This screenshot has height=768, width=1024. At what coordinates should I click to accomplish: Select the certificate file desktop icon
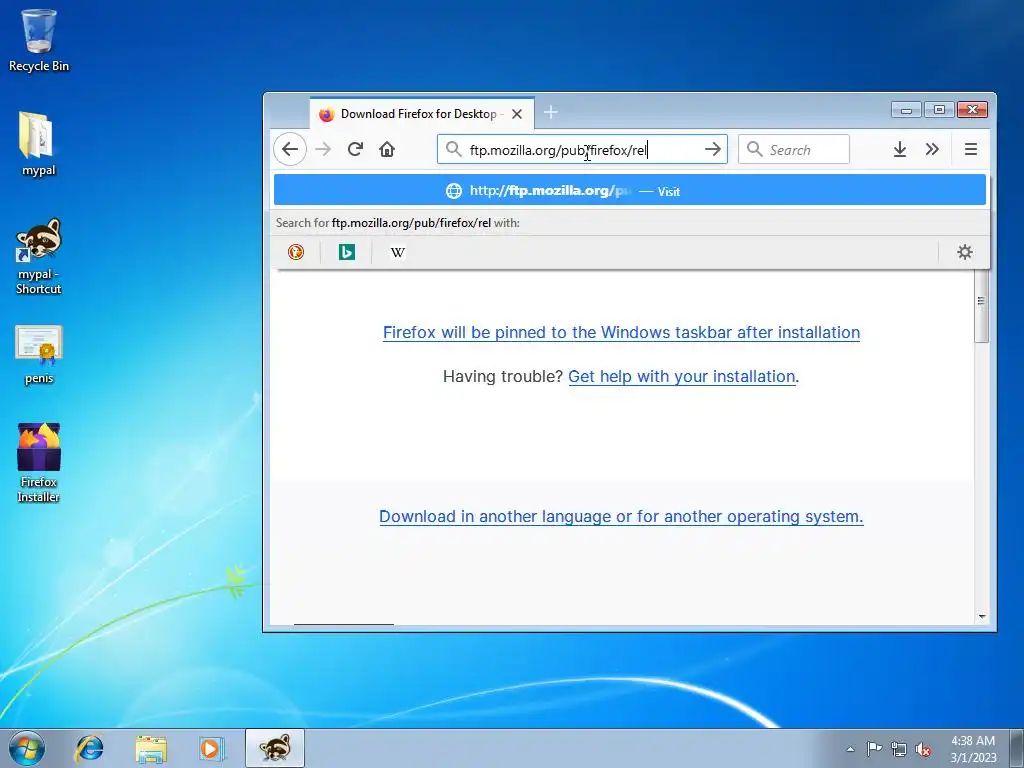(x=39, y=354)
